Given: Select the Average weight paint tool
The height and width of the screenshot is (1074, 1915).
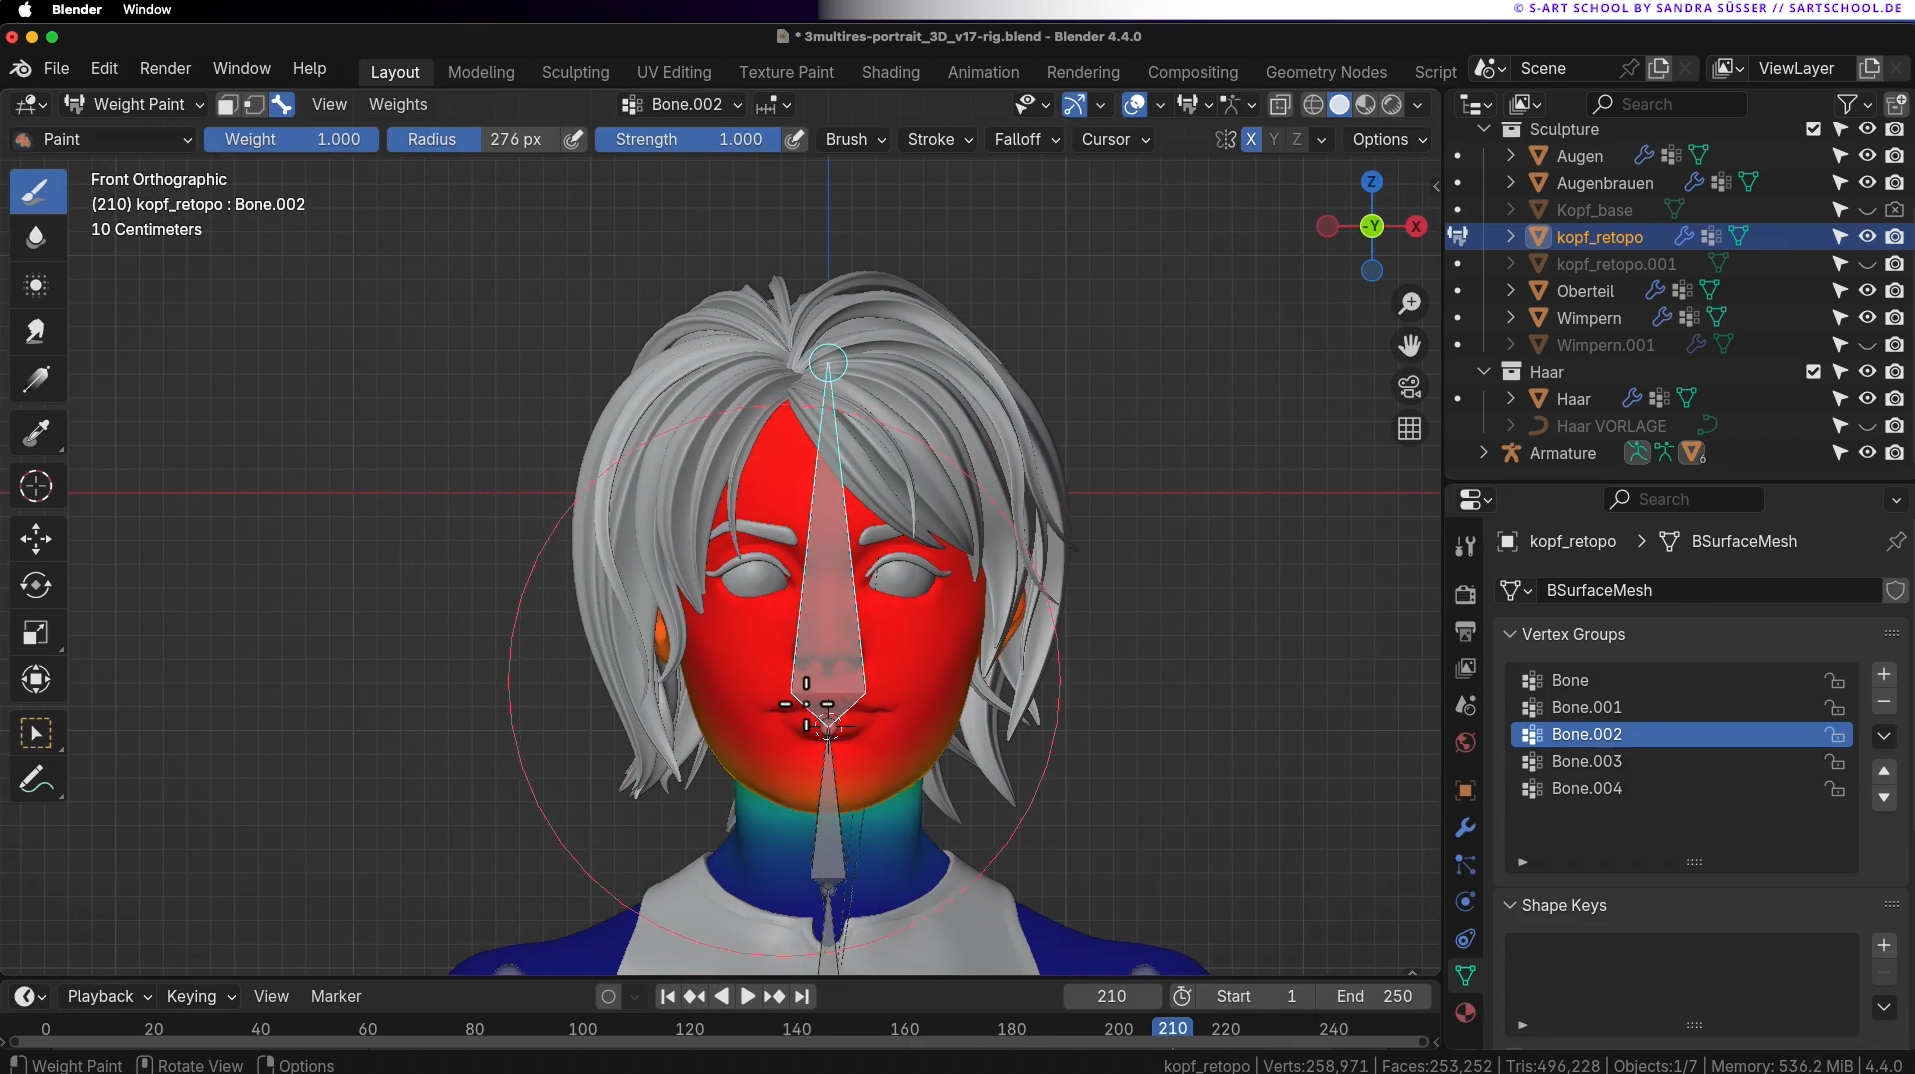Looking at the screenshot, I should pyautogui.click(x=37, y=285).
